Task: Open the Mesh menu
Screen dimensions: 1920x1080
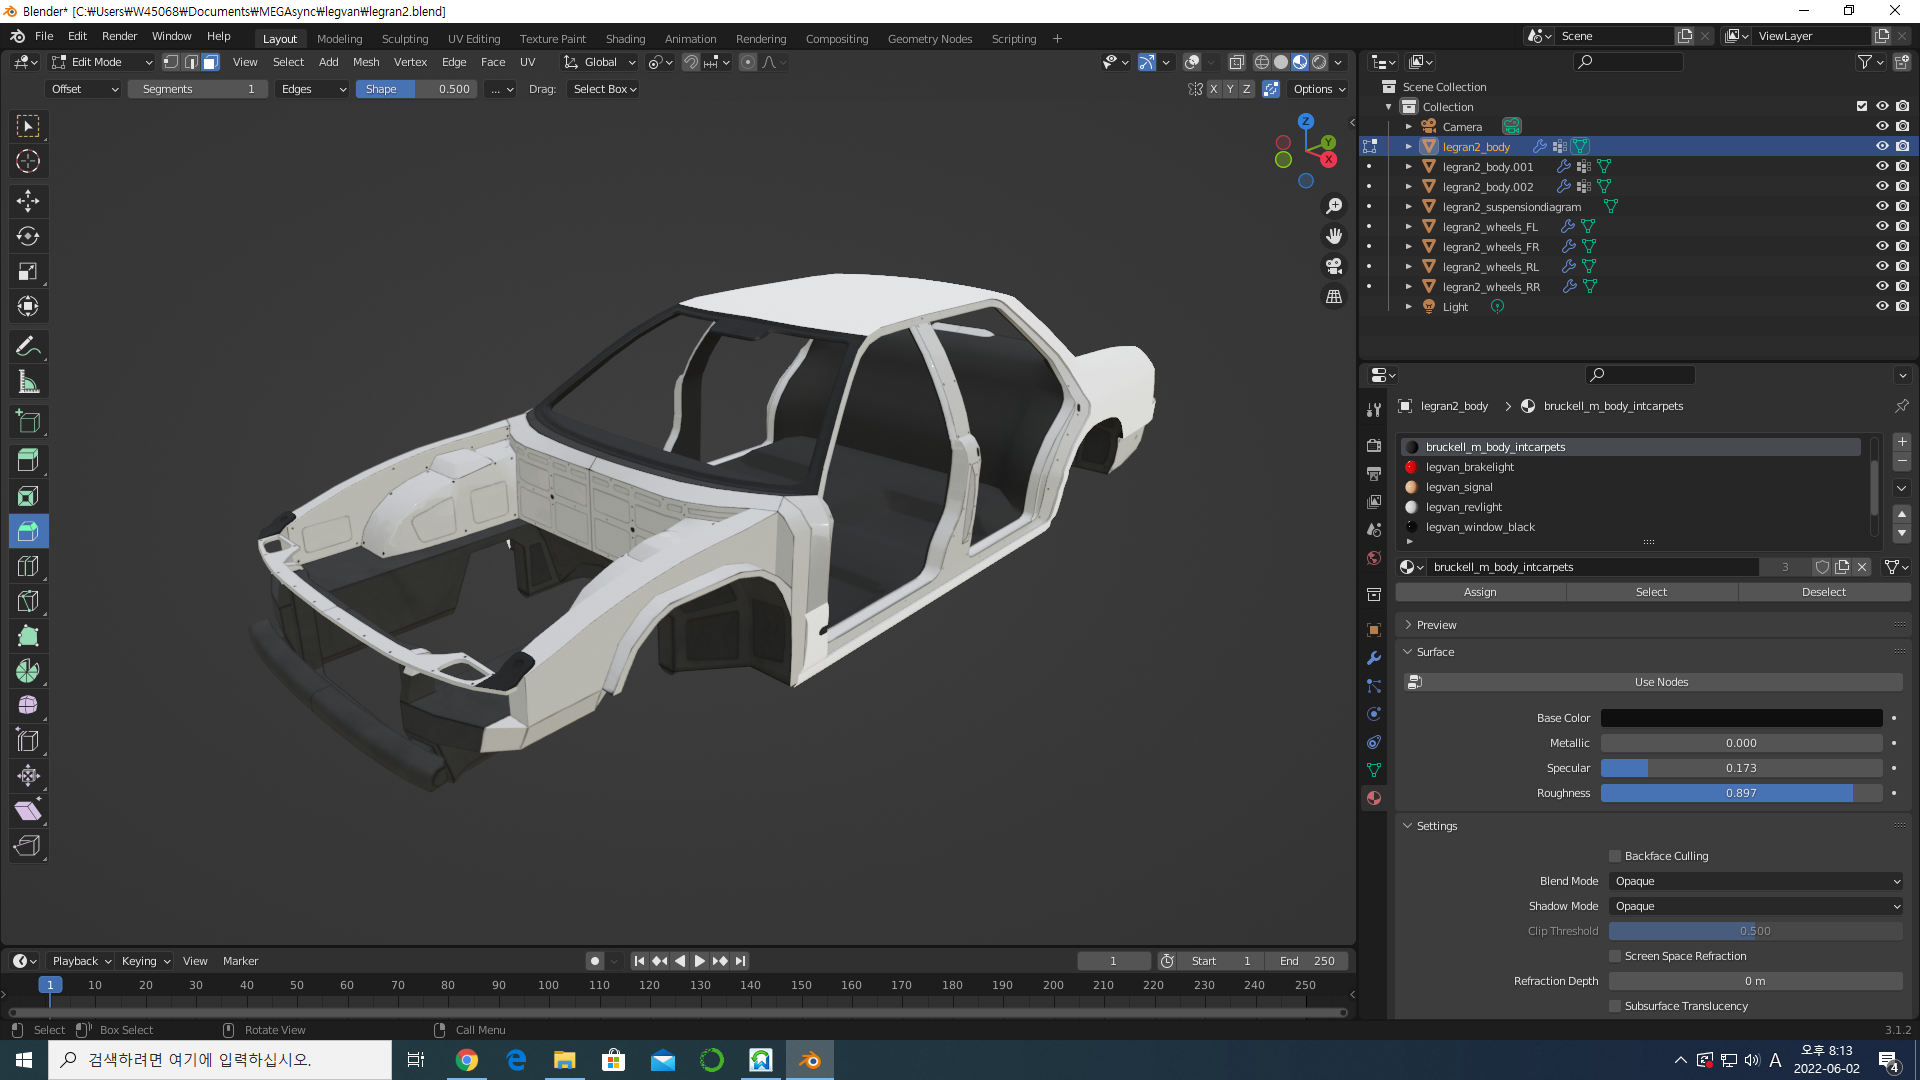Action: coord(366,62)
